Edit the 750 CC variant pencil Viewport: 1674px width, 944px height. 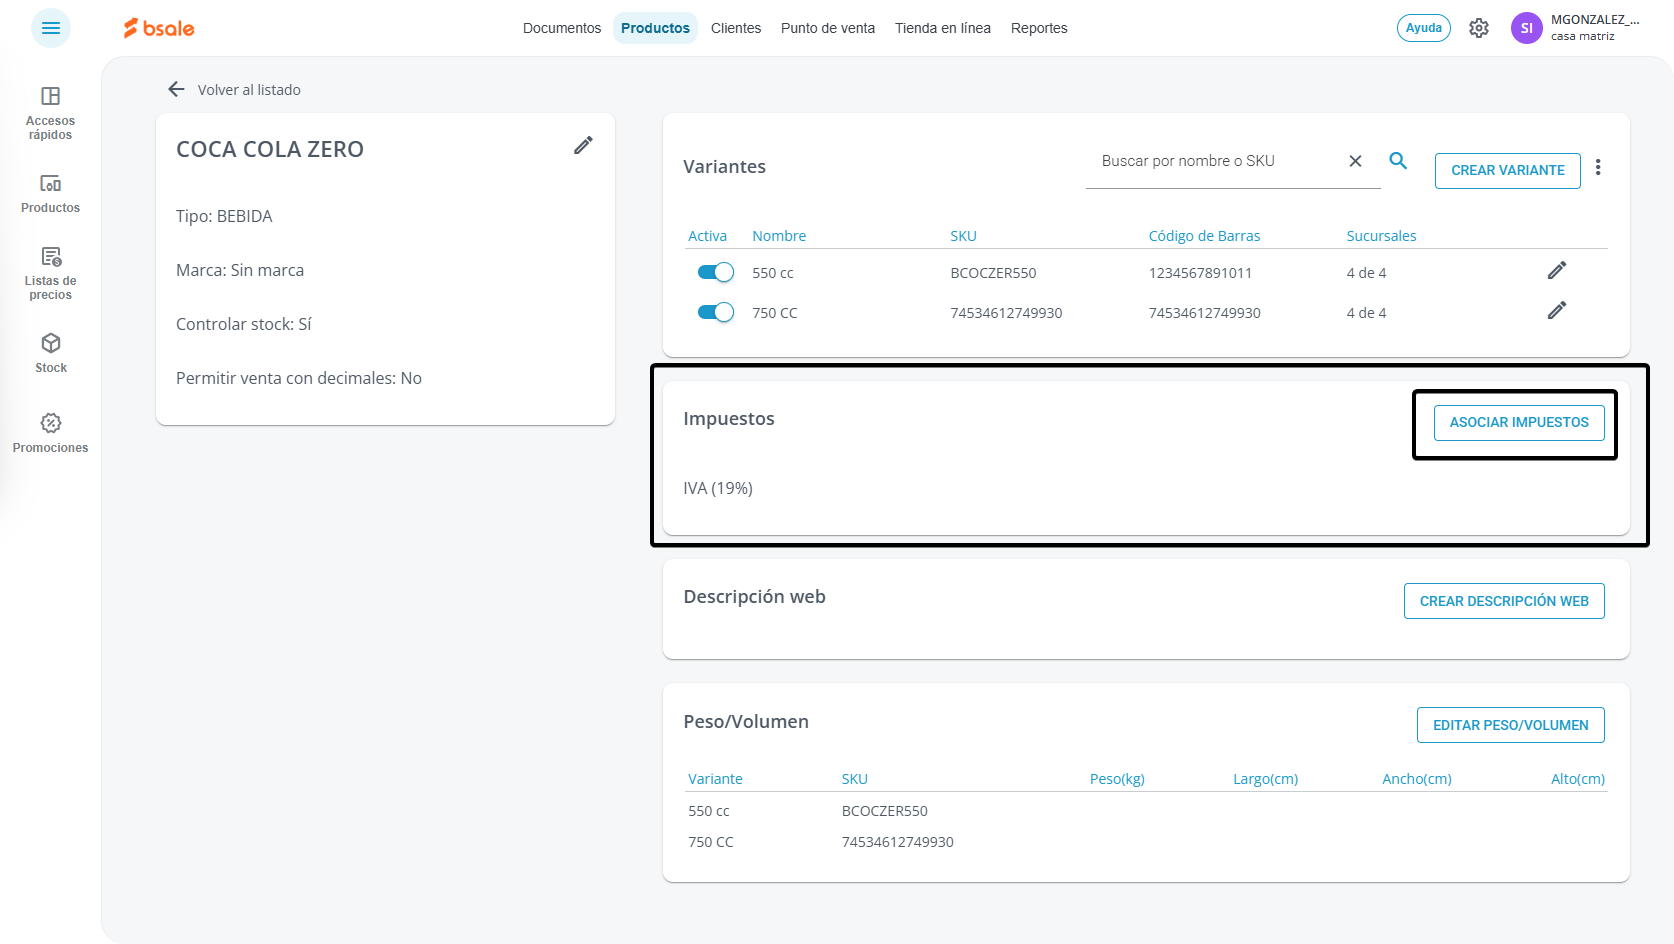(1557, 310)
